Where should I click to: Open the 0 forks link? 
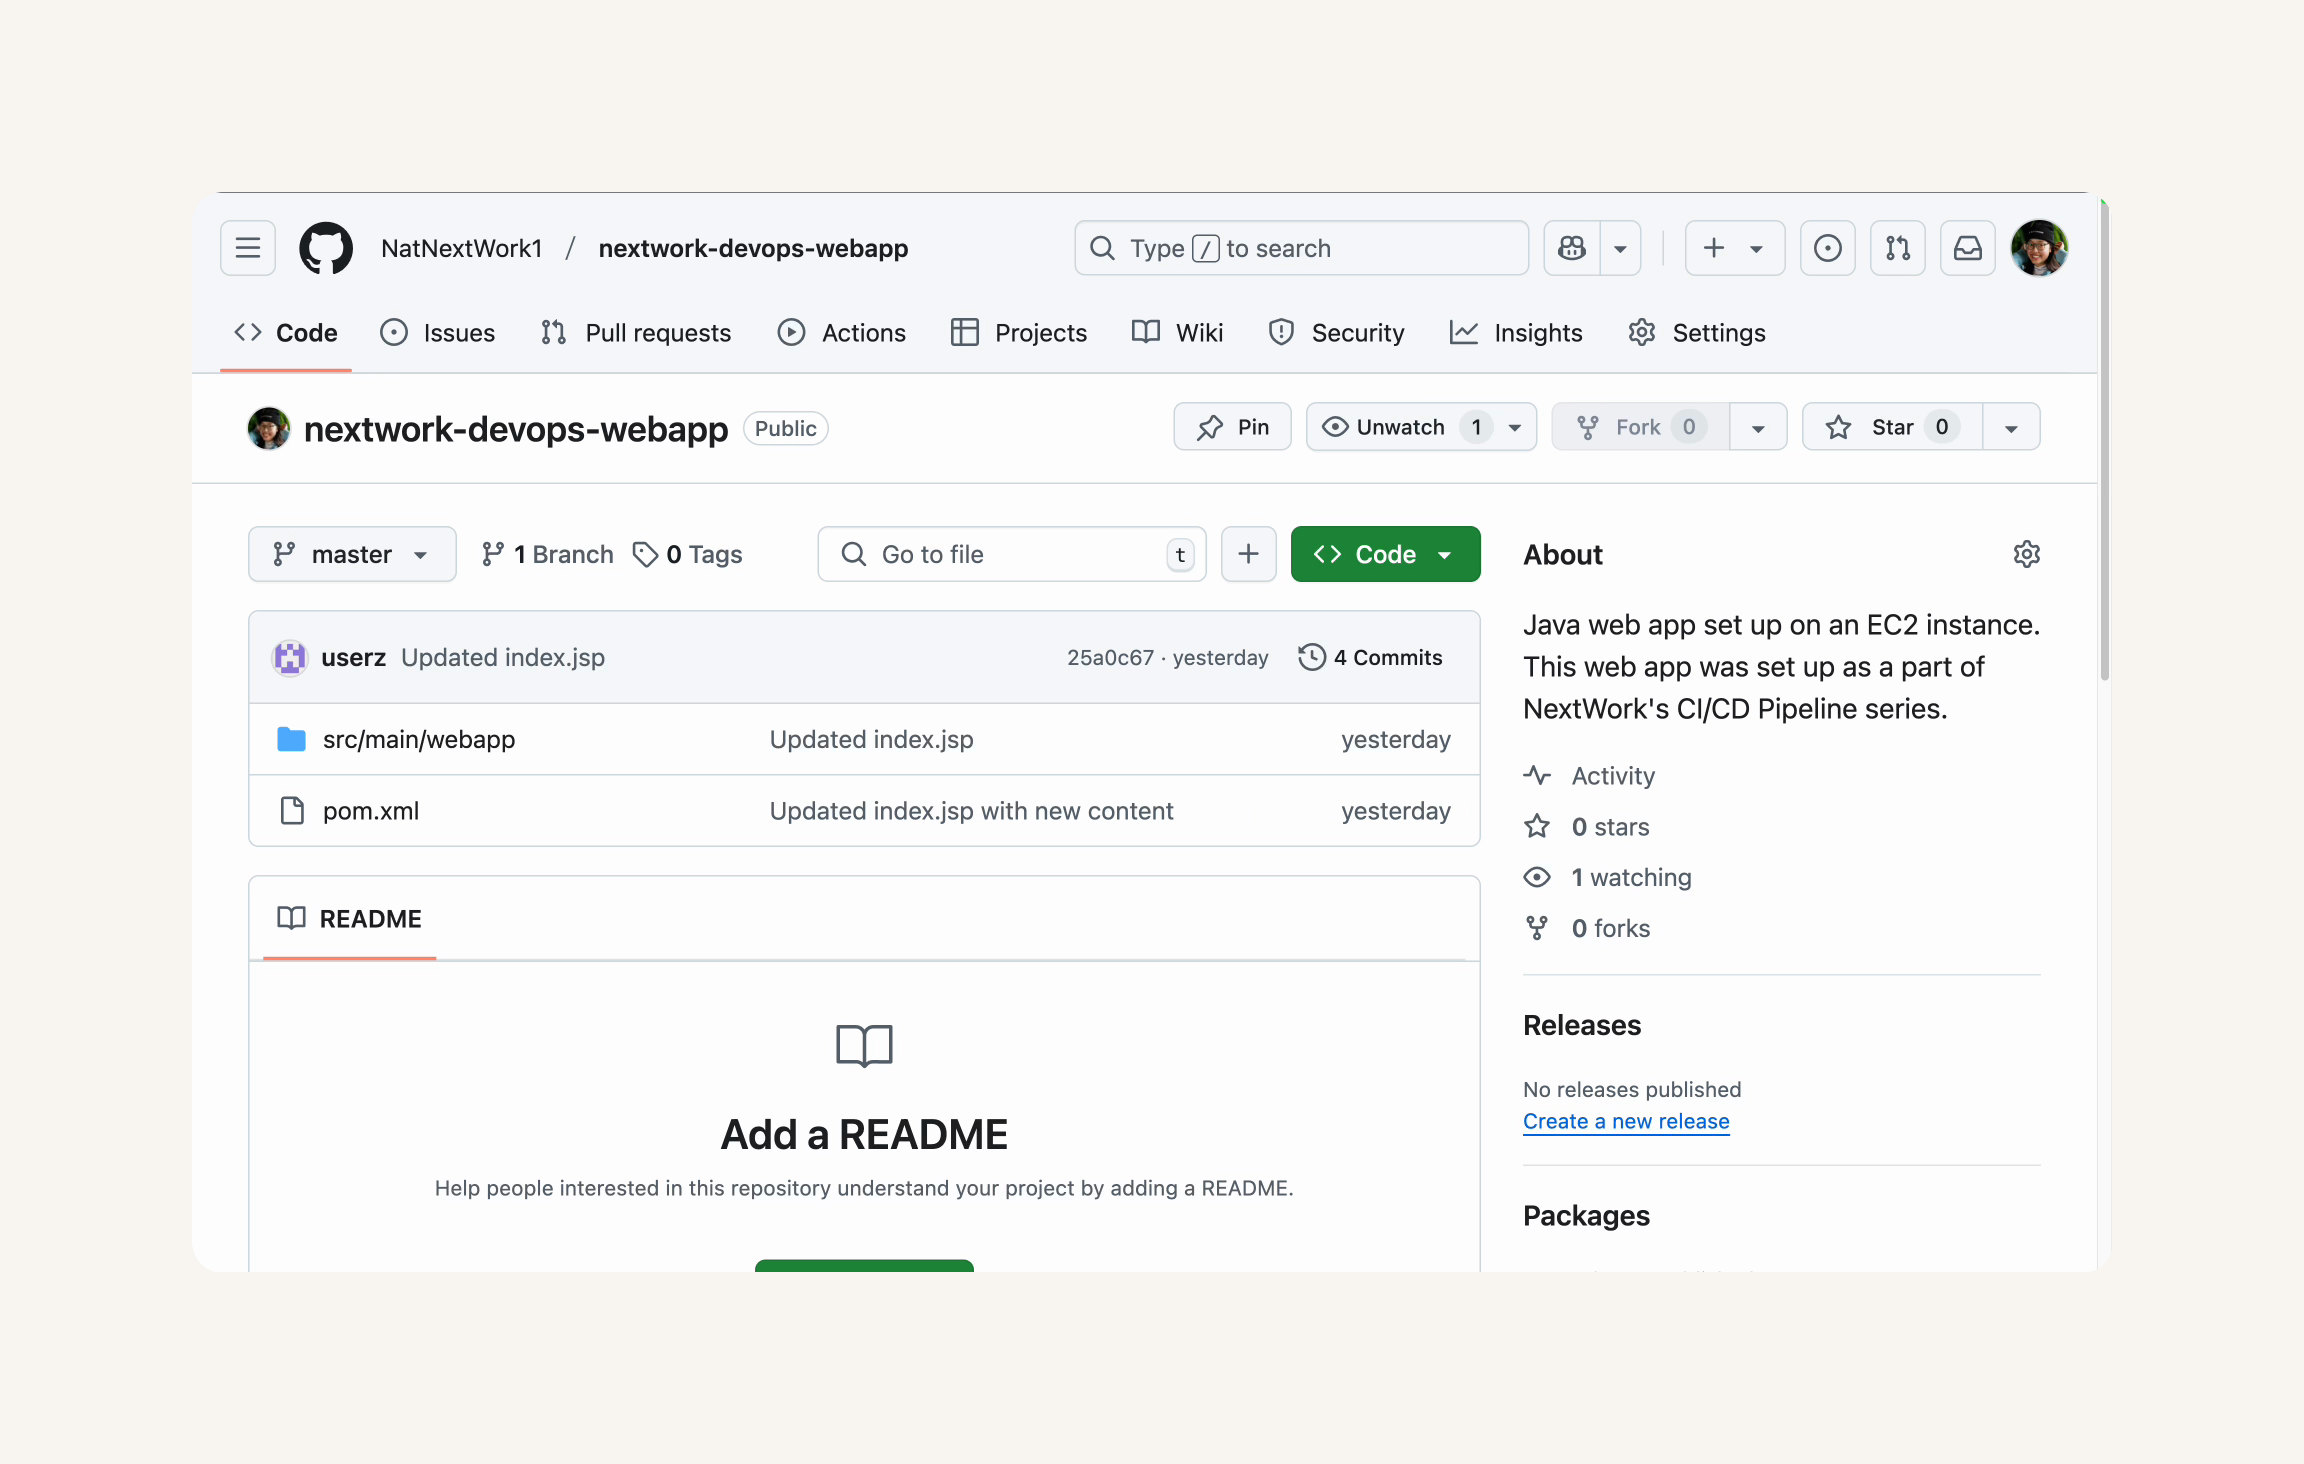tap(1587, 928)
